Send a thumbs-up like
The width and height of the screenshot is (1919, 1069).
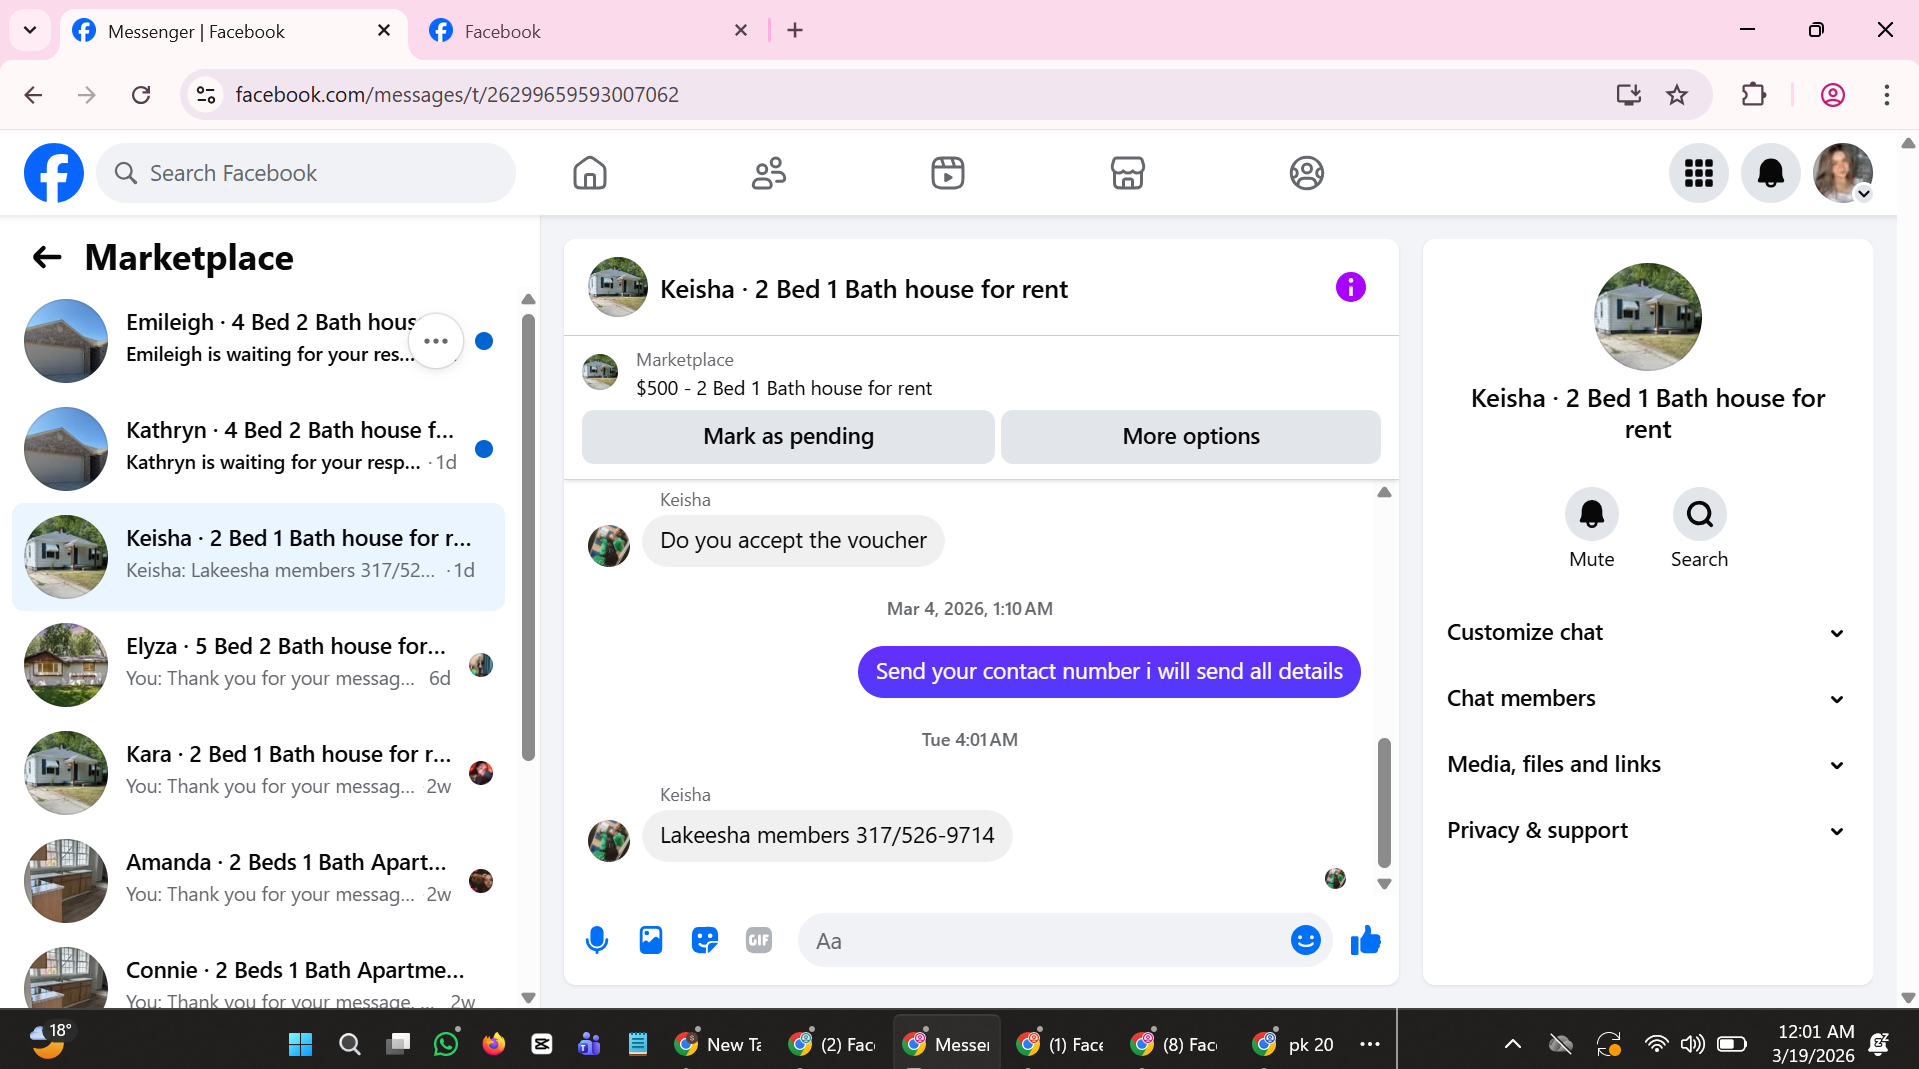1365,940
